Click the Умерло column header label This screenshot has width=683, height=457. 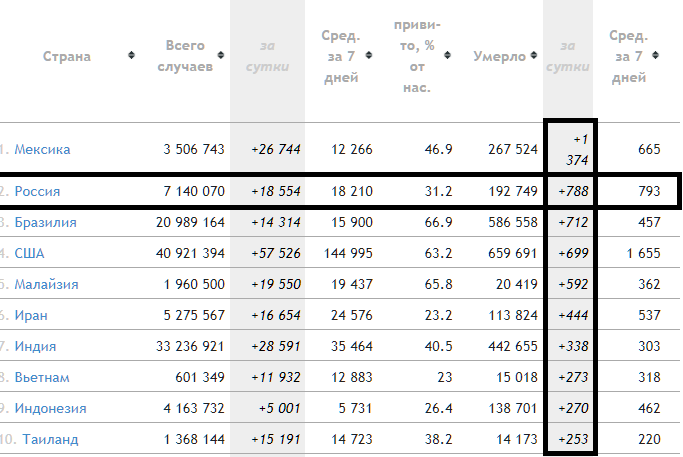(x=499, y=56)
